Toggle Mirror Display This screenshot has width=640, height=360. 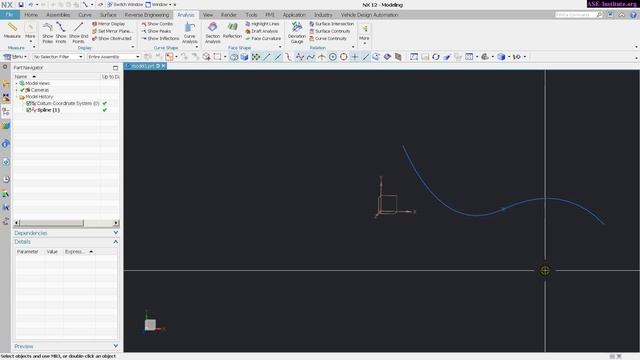click(x=109, y=24)
